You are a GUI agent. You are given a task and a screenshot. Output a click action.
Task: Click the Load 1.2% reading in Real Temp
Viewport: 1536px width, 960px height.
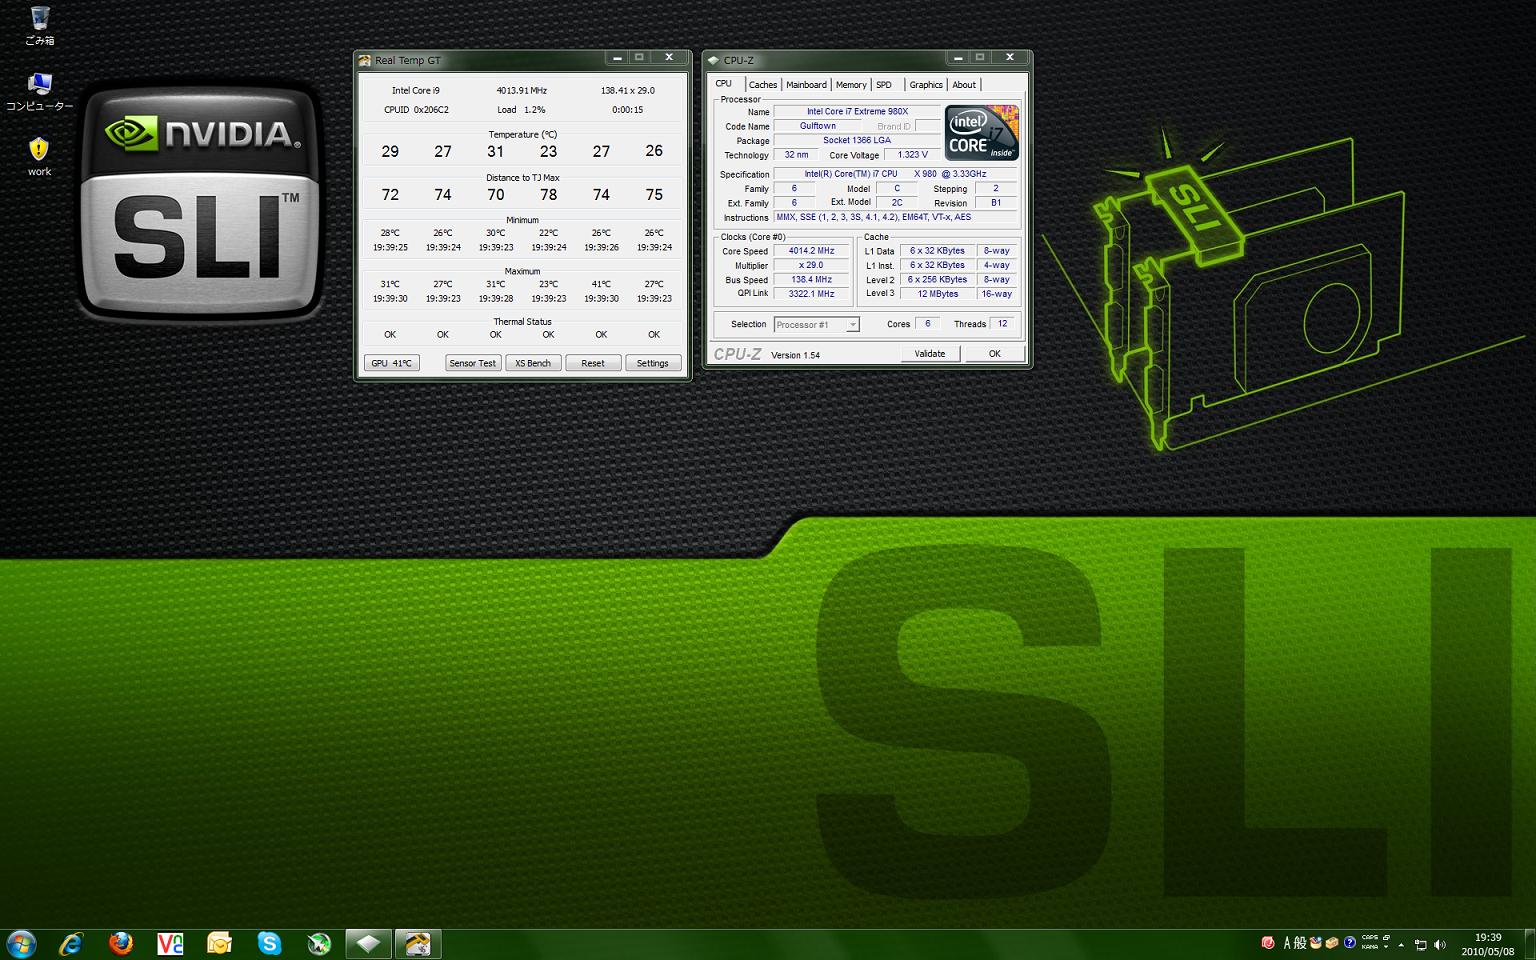coord(521,110)
